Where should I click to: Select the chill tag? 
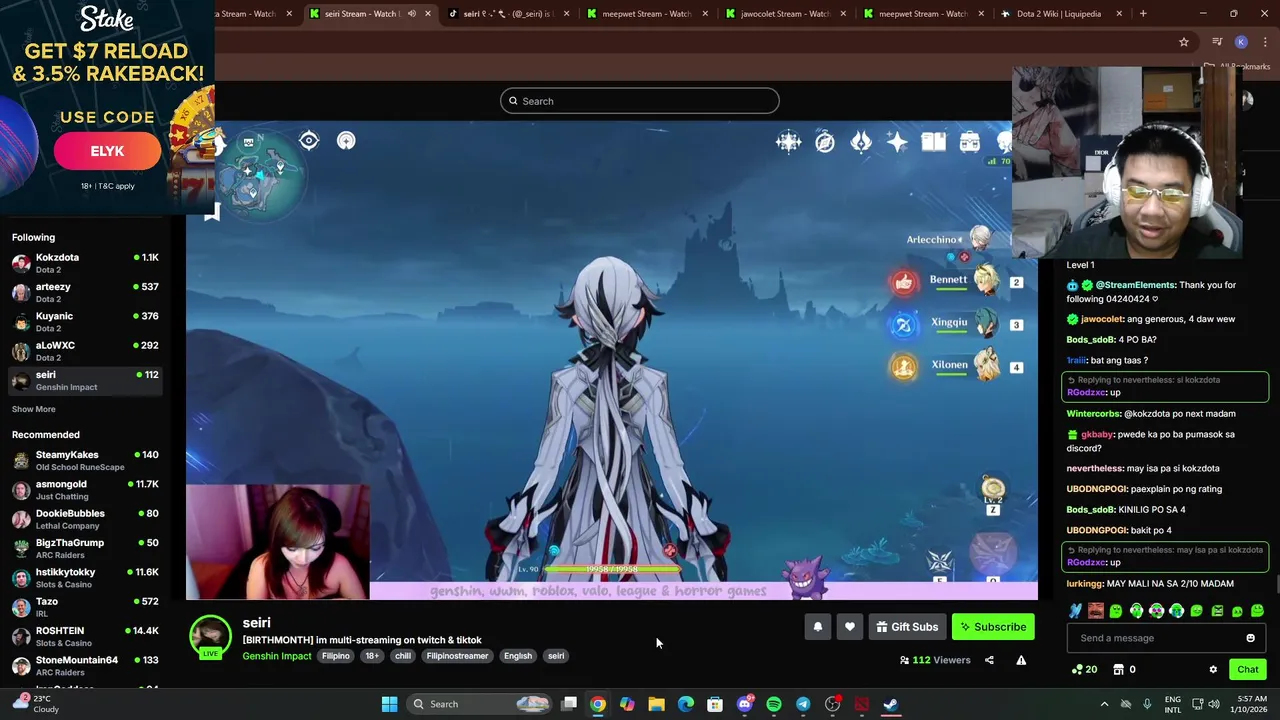tap(403, 656)
